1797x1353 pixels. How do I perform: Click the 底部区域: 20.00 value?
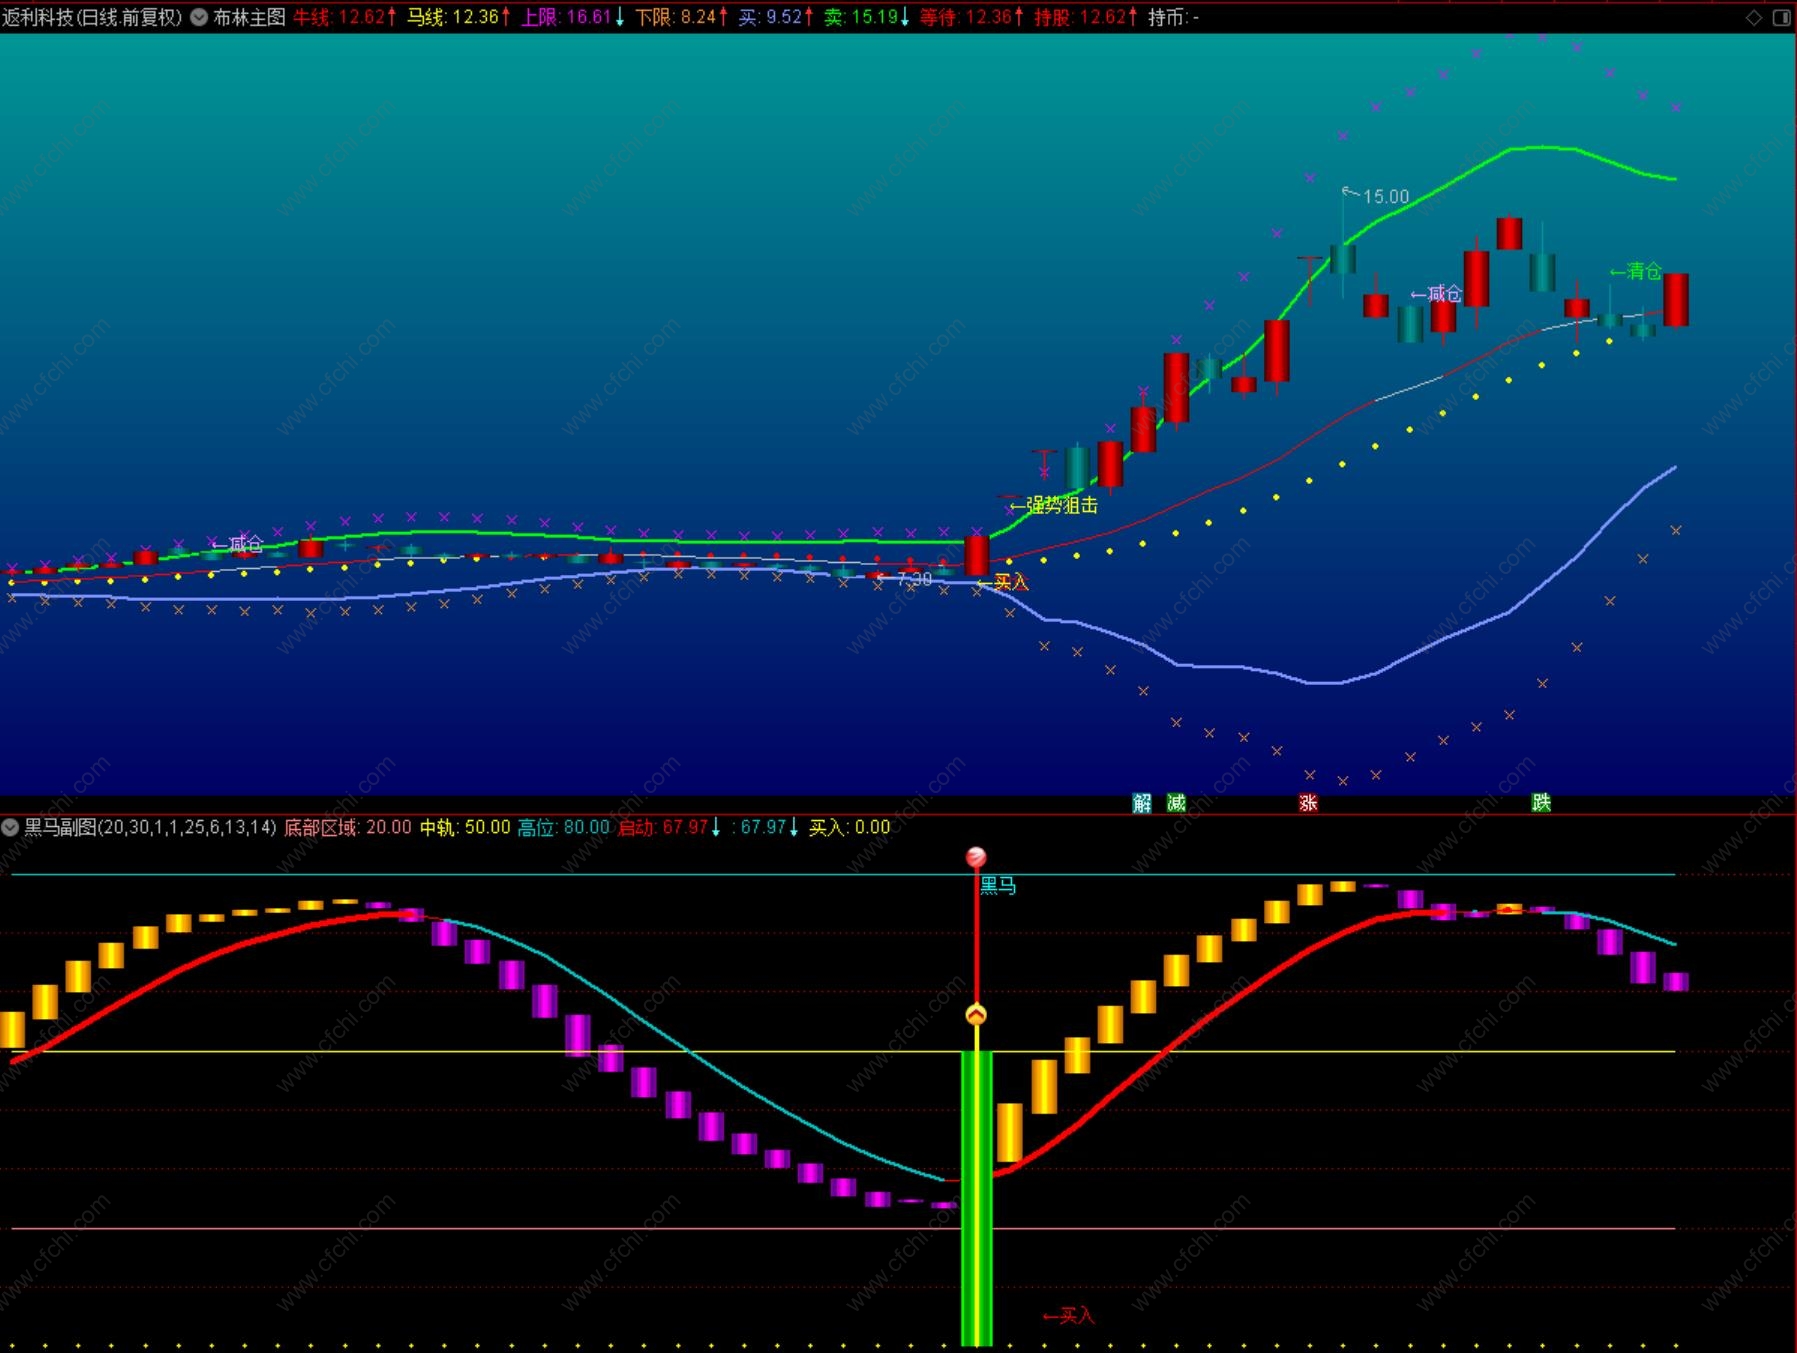pos(348,827)
